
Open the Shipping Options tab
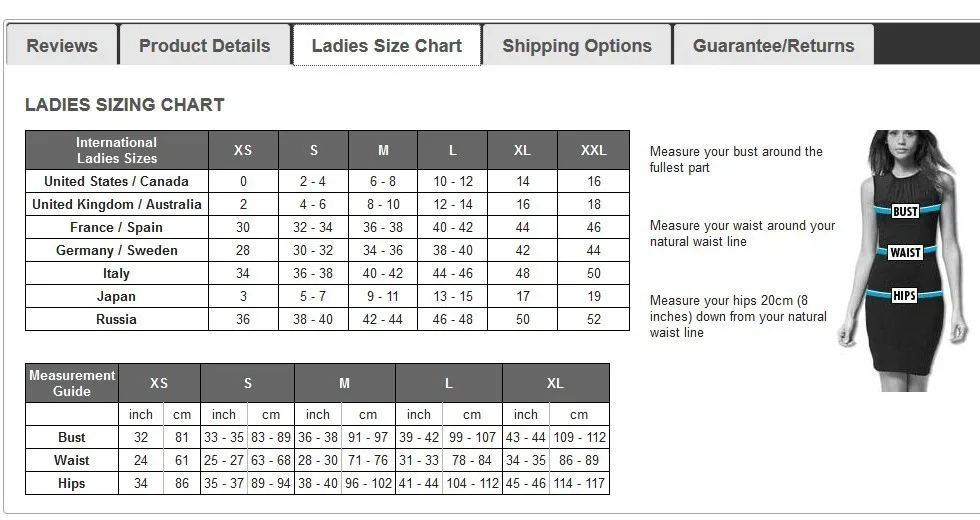[x=577, y=46]
